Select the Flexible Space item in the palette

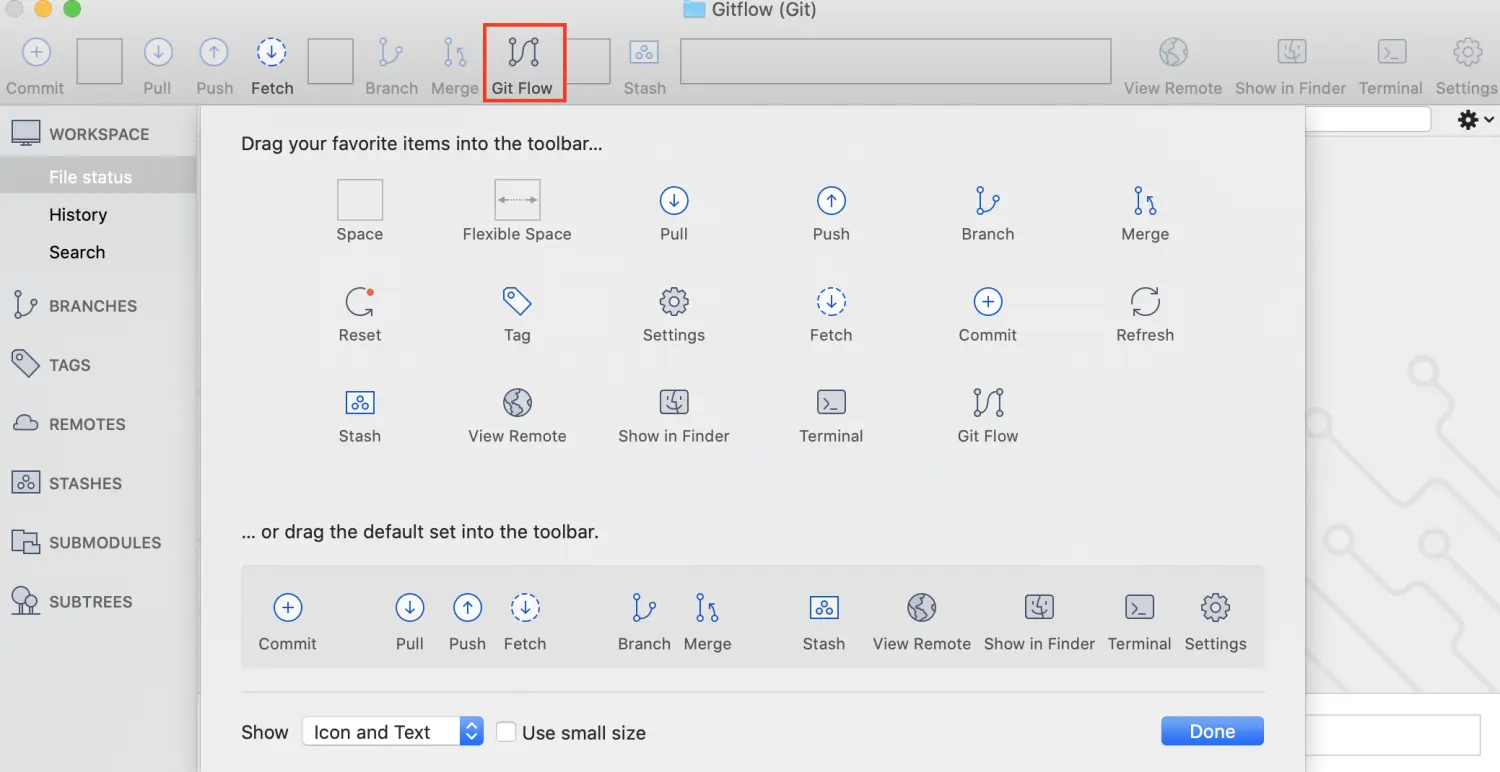517,211
